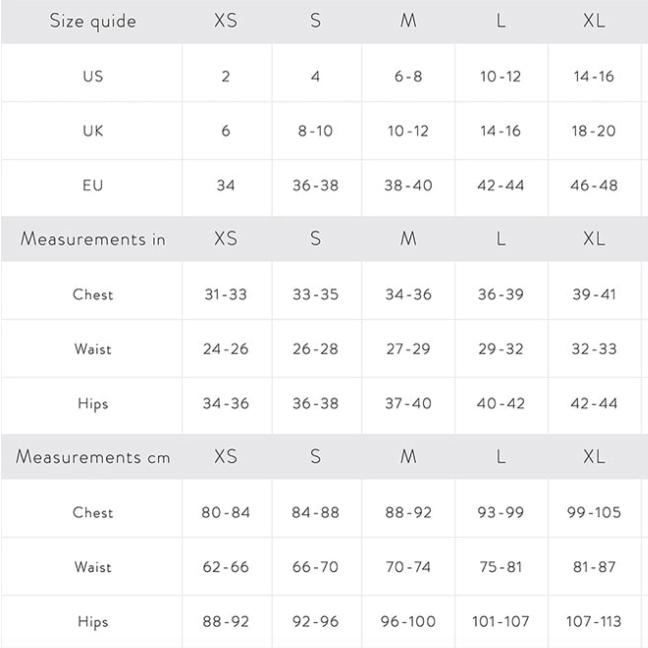
Task: Click hips measurement 107-113 in centimeters
Action: coord(594,622)
